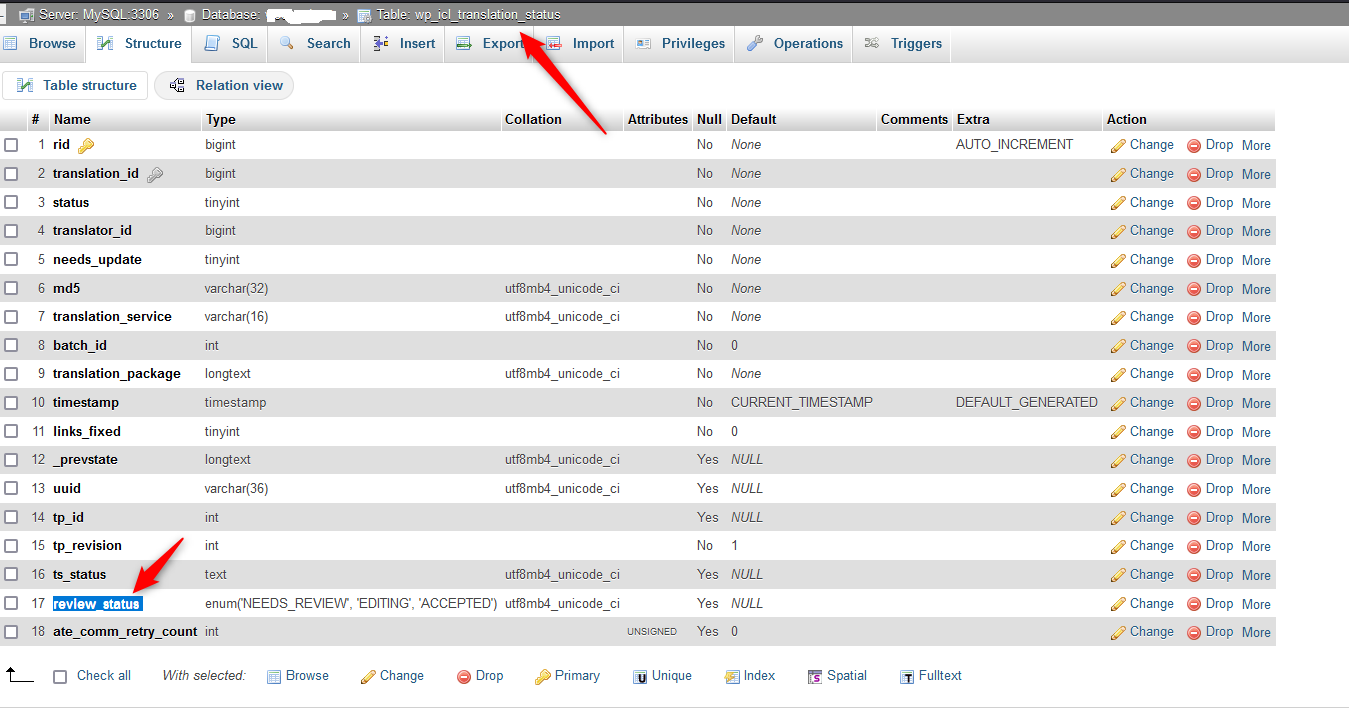Check the md5 column checkbox
Viewport: 1349px width, 727px height.
tap(11, 289)
